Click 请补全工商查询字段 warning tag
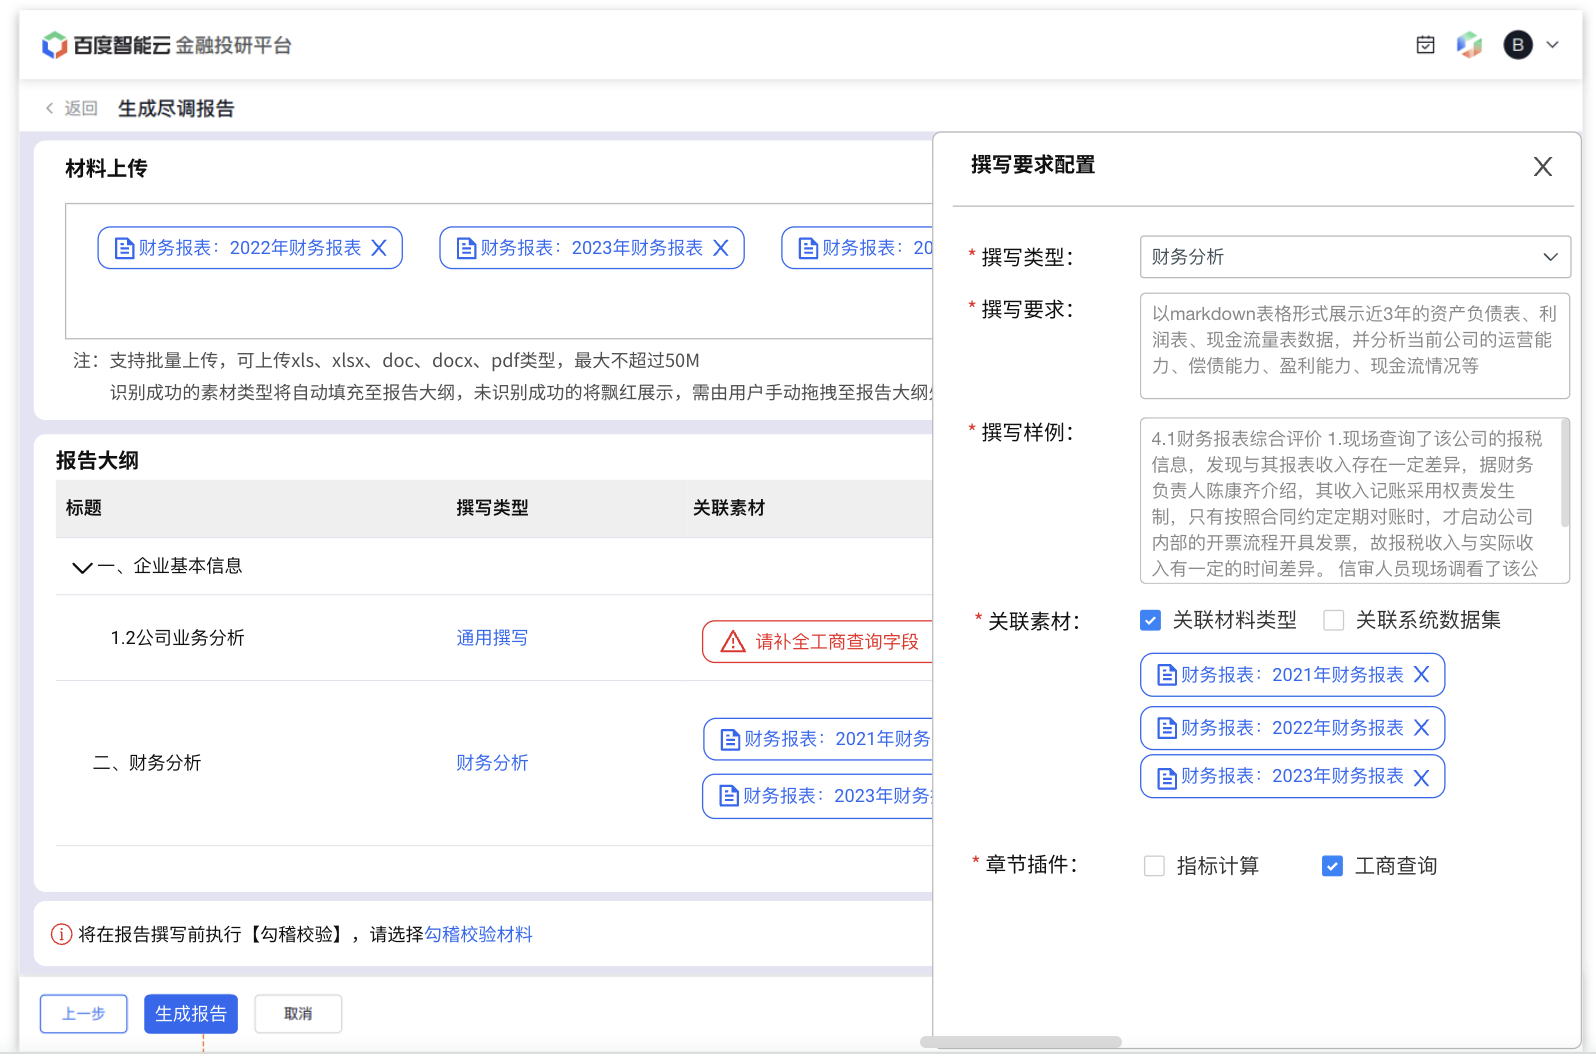The image size is (1596, 1060). [818, 642]
